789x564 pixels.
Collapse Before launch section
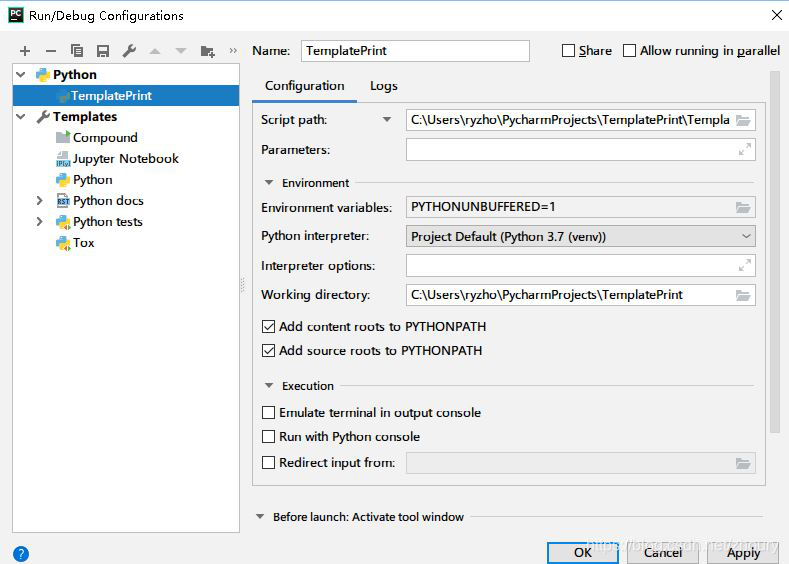pos(260,517)
